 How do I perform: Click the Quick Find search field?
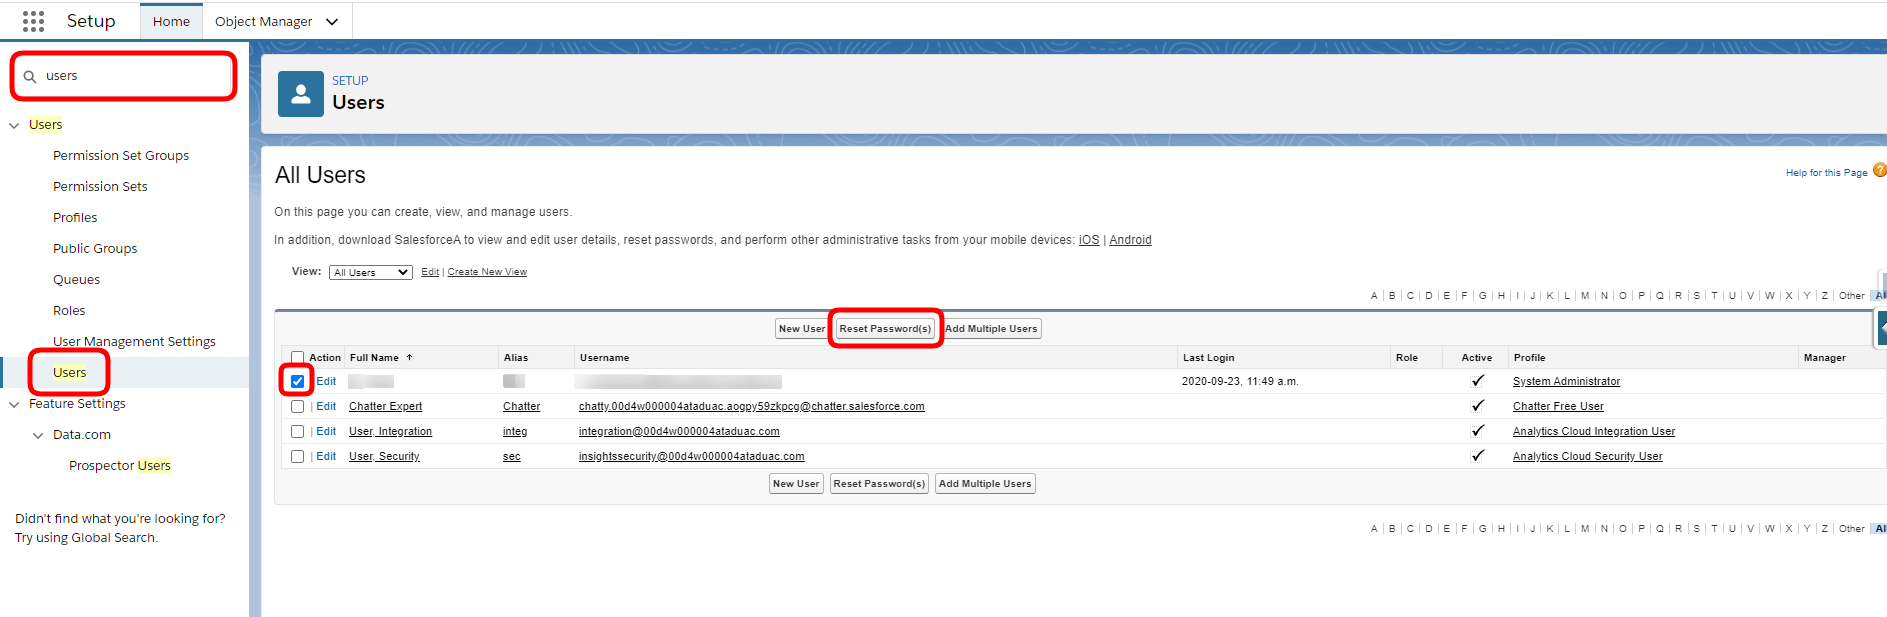click(x=130, y=76)
